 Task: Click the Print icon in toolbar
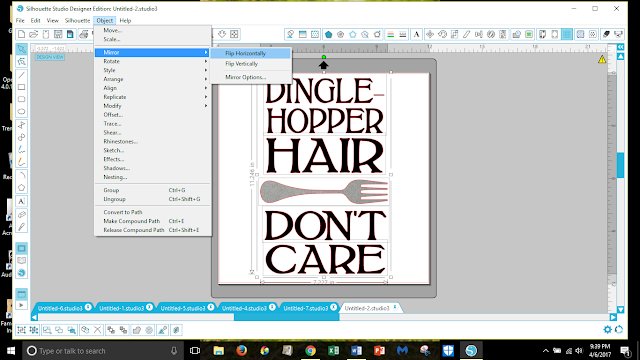click(x=84, y=34)
